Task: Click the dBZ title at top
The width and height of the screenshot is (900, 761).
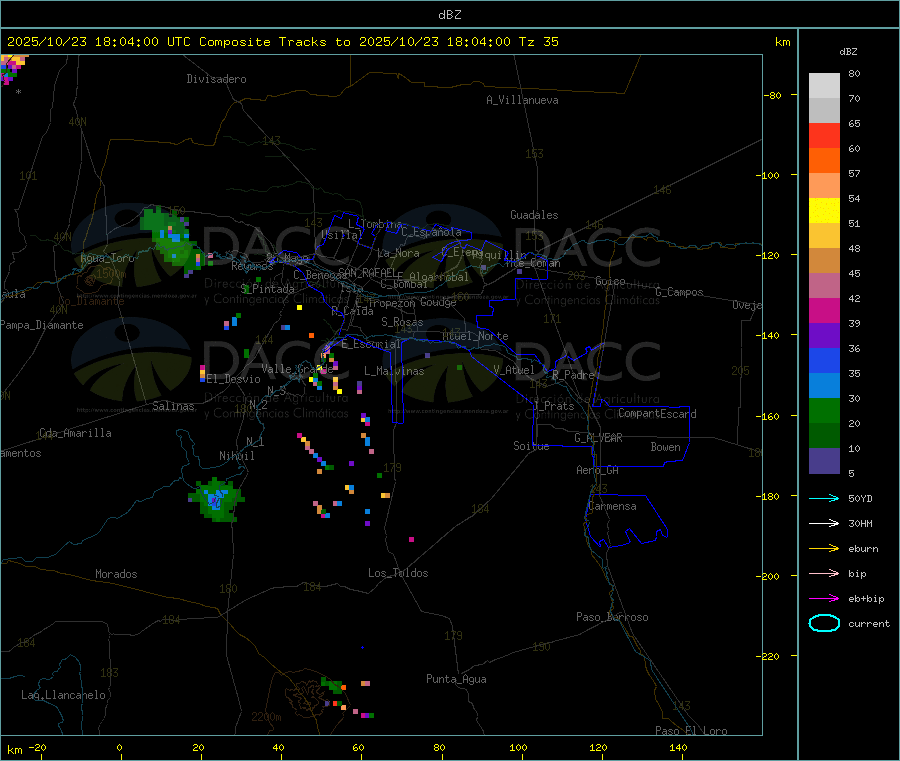Action: point(449,15)
